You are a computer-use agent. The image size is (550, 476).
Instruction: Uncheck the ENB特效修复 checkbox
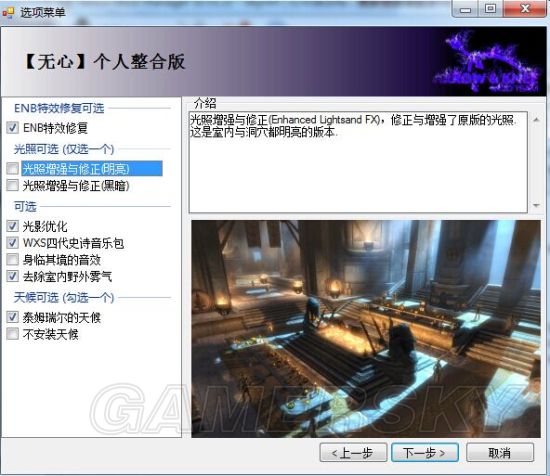pyautogui.click(x=13, y=128)
